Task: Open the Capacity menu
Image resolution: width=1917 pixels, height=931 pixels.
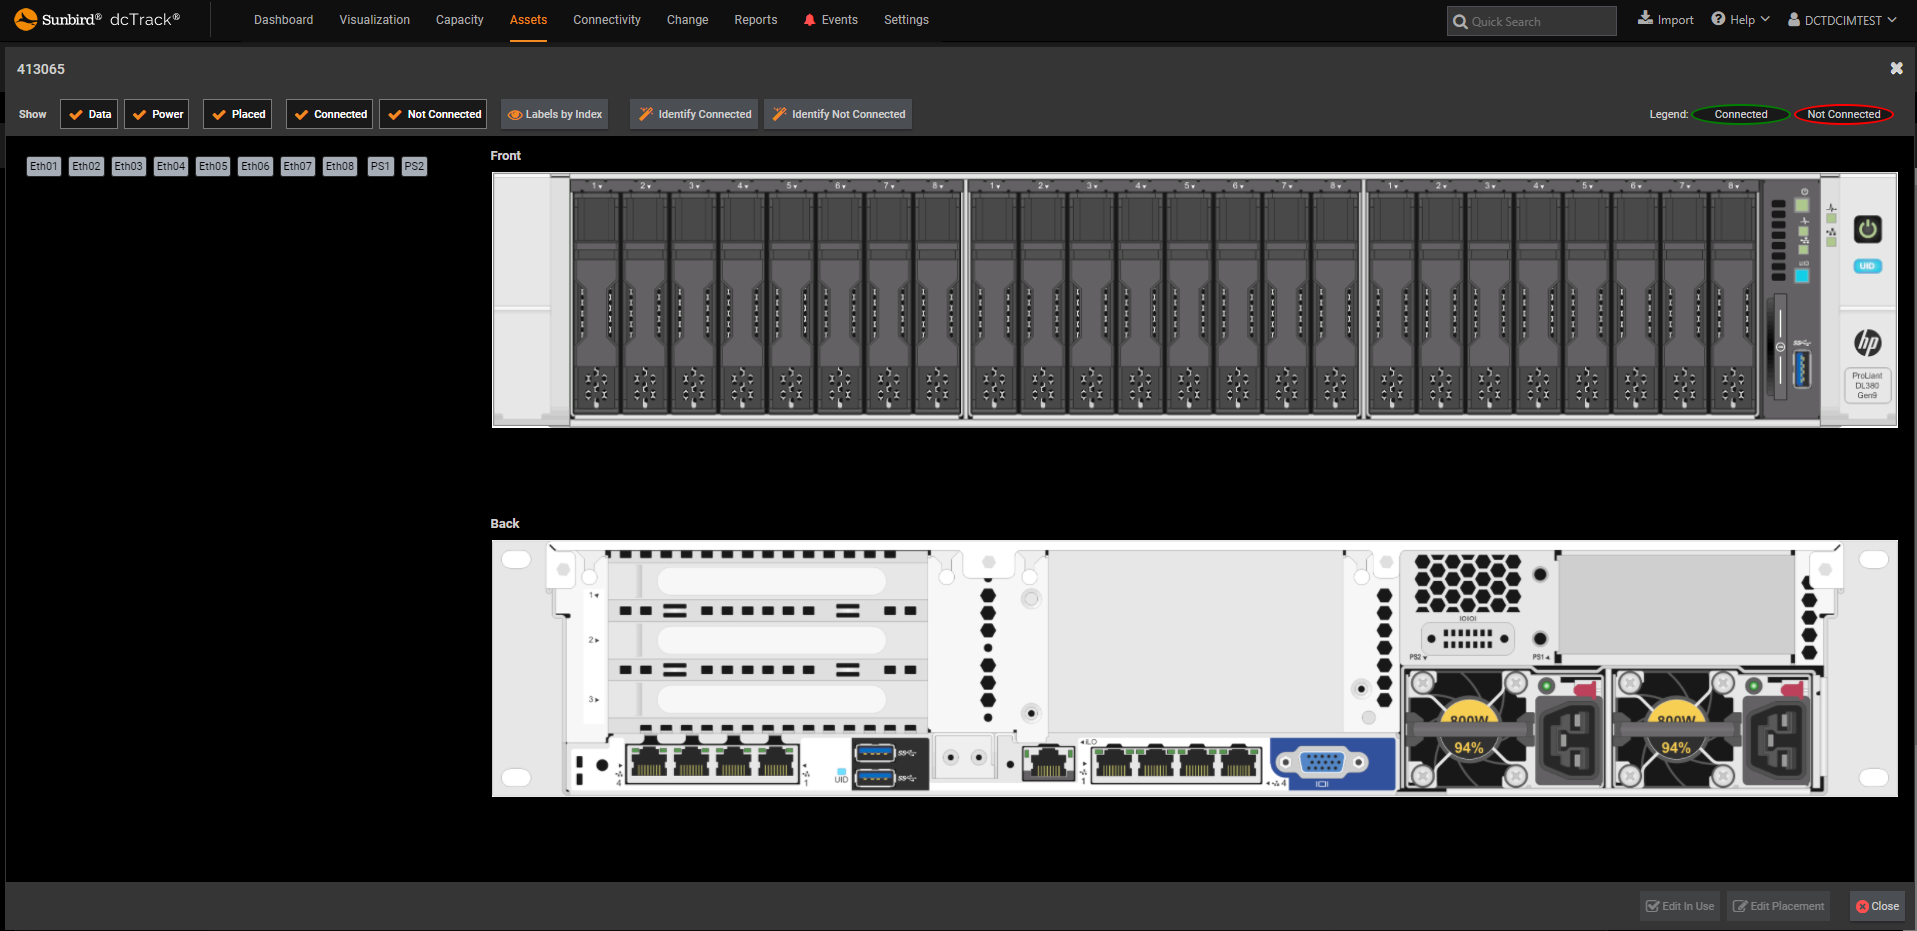Action: pyautogui.click(x=459, y=20)
